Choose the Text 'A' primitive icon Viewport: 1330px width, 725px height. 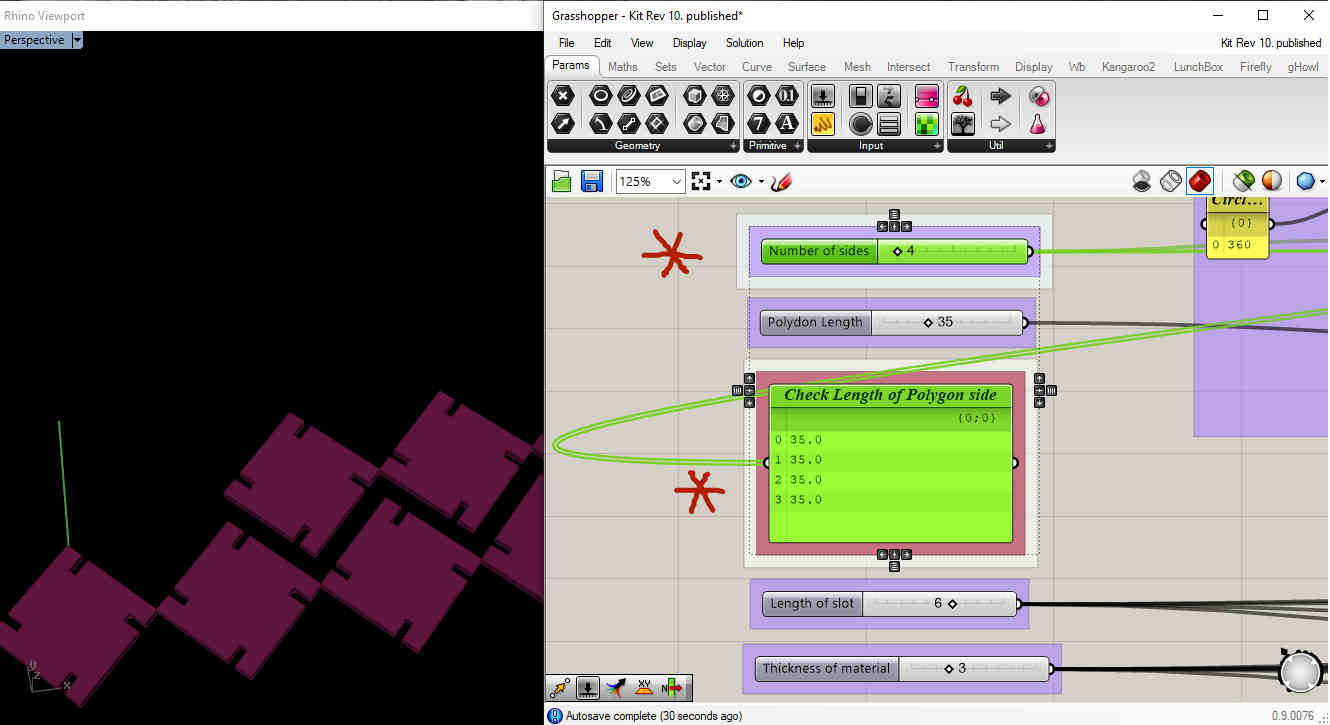pyautogui.click(x=787, y=123)
